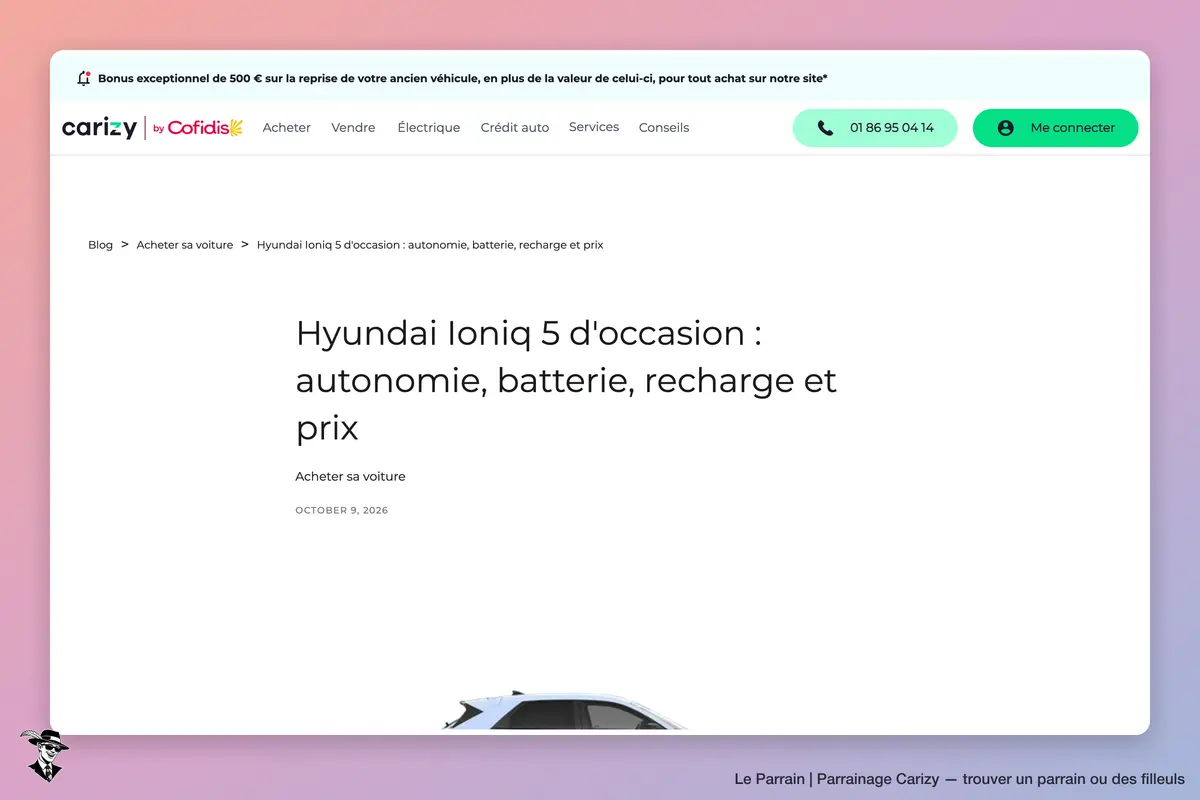Open Acheter sa voiture category under title

[350, 477]
